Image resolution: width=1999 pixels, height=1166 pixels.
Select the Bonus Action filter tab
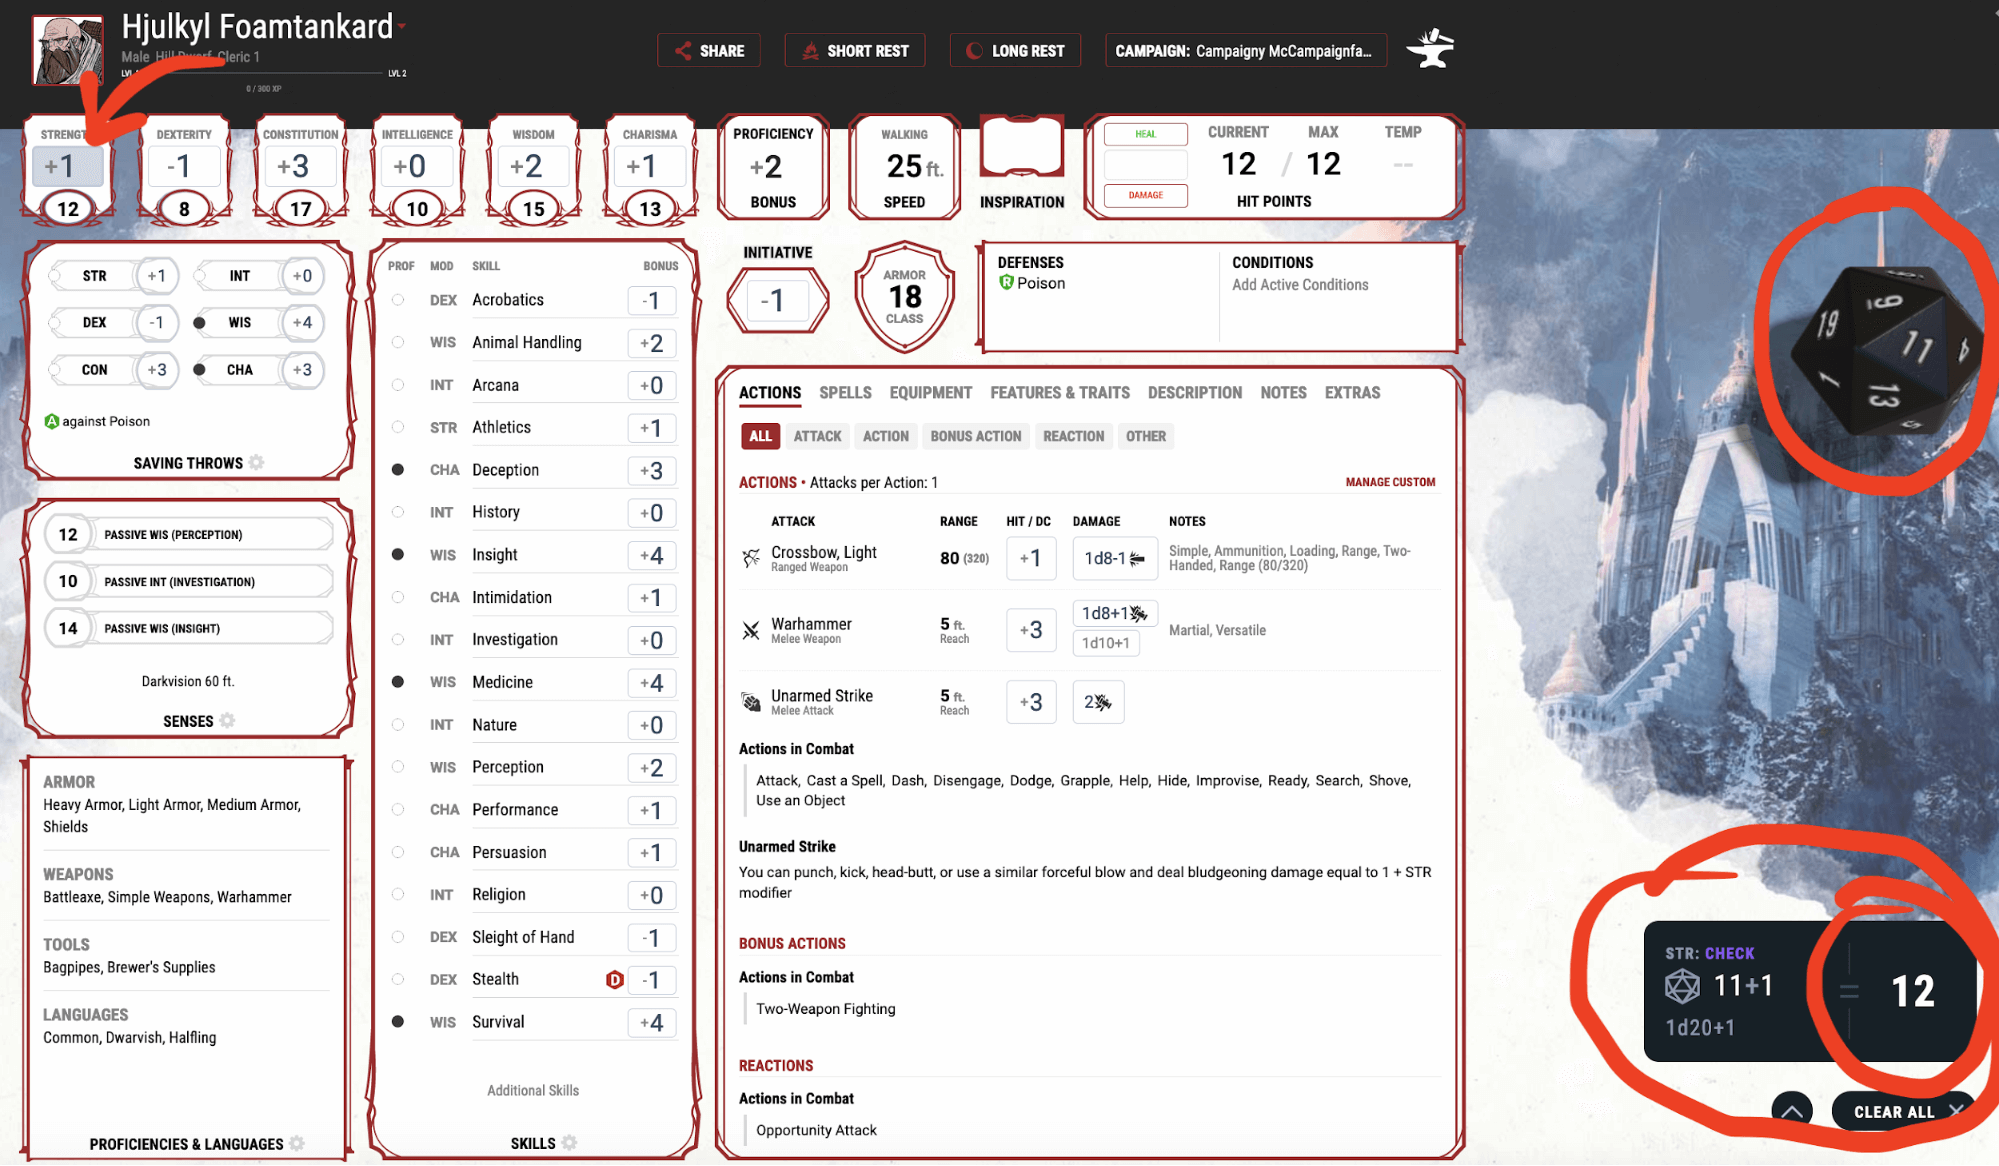(976, 436)
